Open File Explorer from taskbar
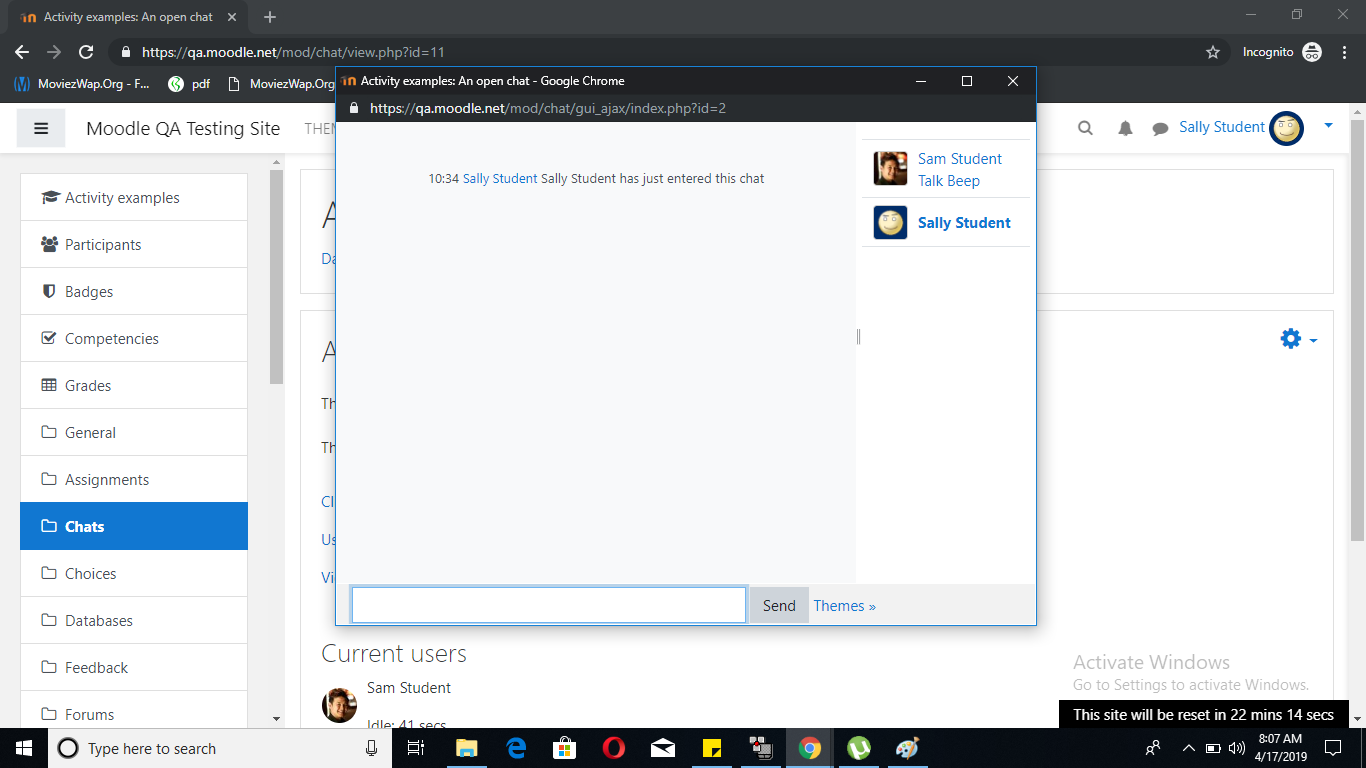The width and height of the screenshot is (1366, 768). (x=466, y=748)
